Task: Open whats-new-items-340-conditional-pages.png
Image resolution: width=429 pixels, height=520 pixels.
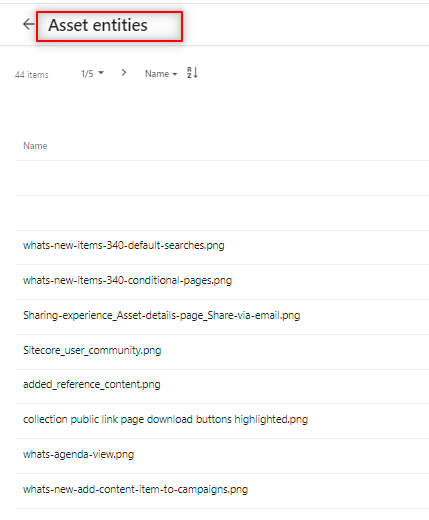Action: pos(127,280)
